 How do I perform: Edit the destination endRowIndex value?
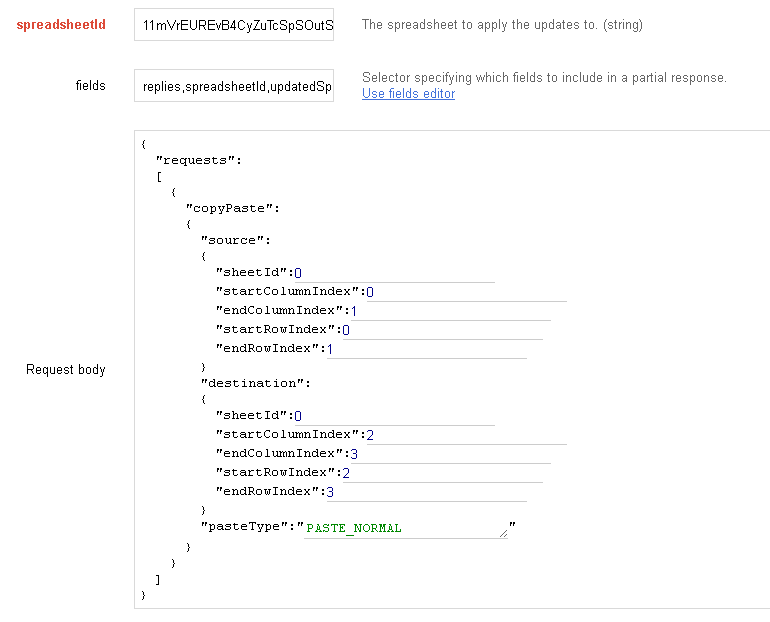426,492
